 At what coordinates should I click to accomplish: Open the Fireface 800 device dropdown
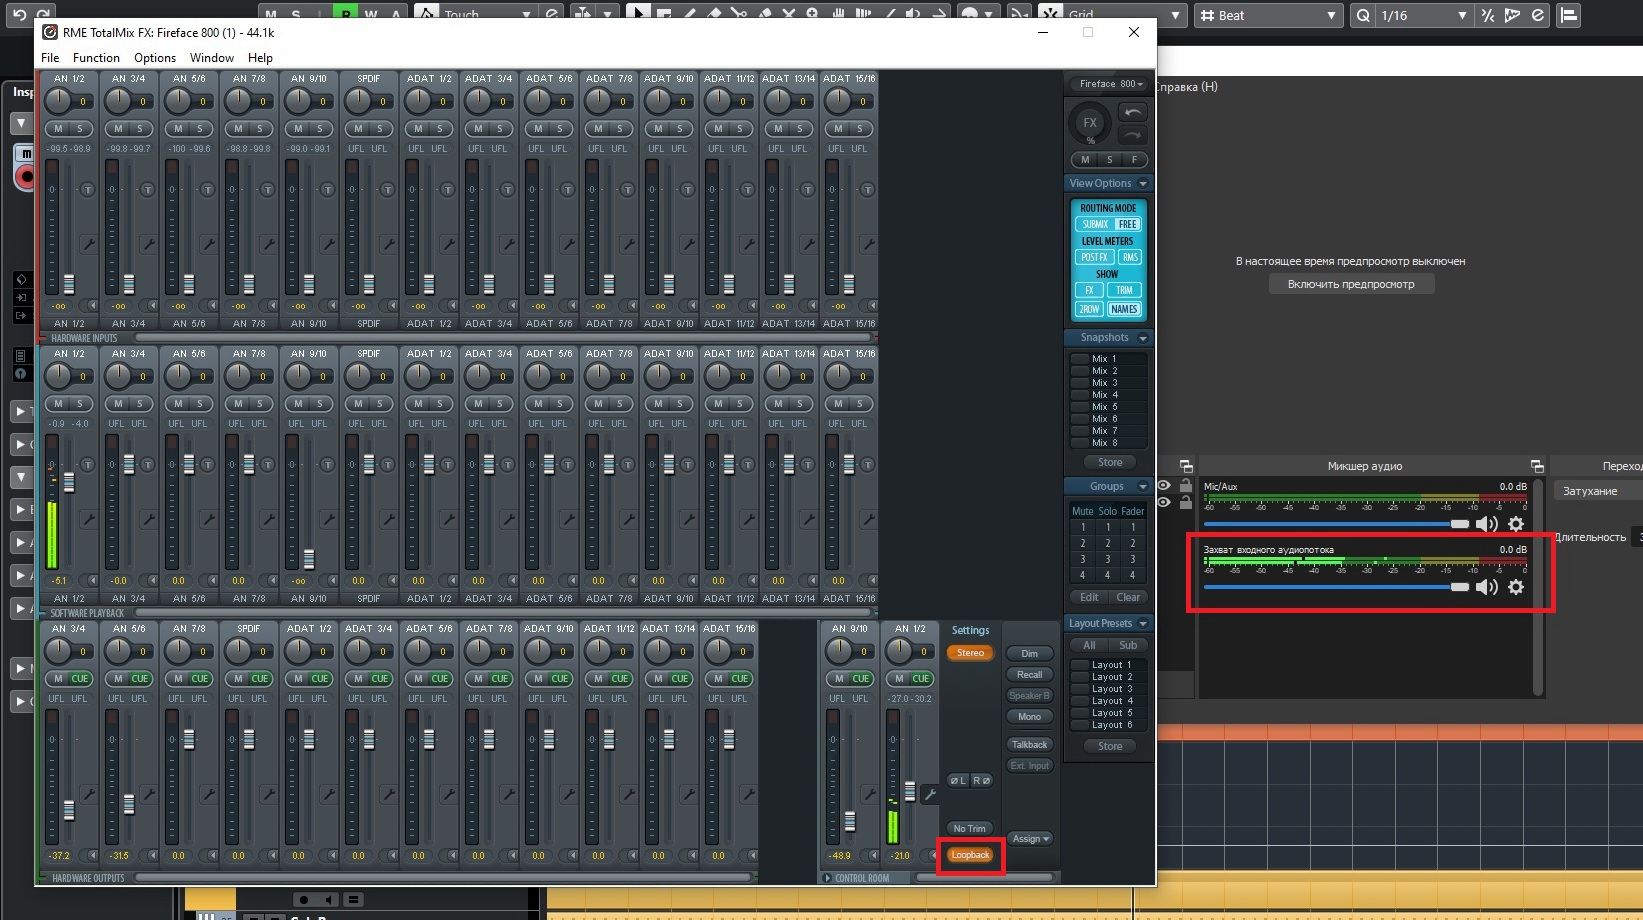[1110, 84]
